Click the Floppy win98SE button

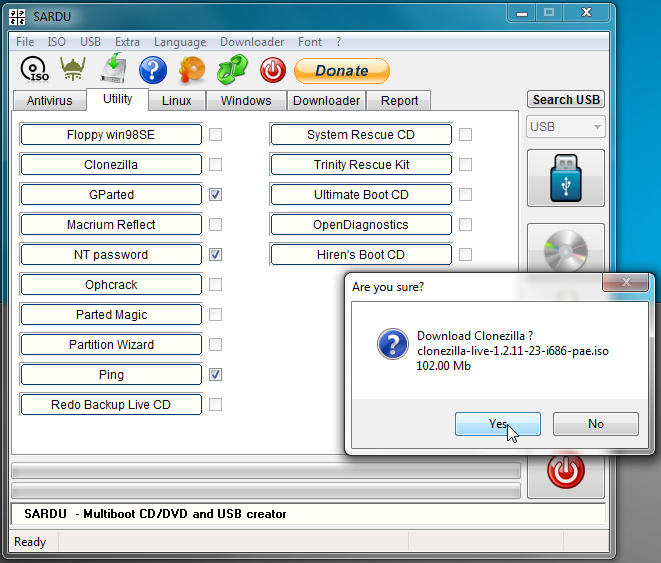111,135
